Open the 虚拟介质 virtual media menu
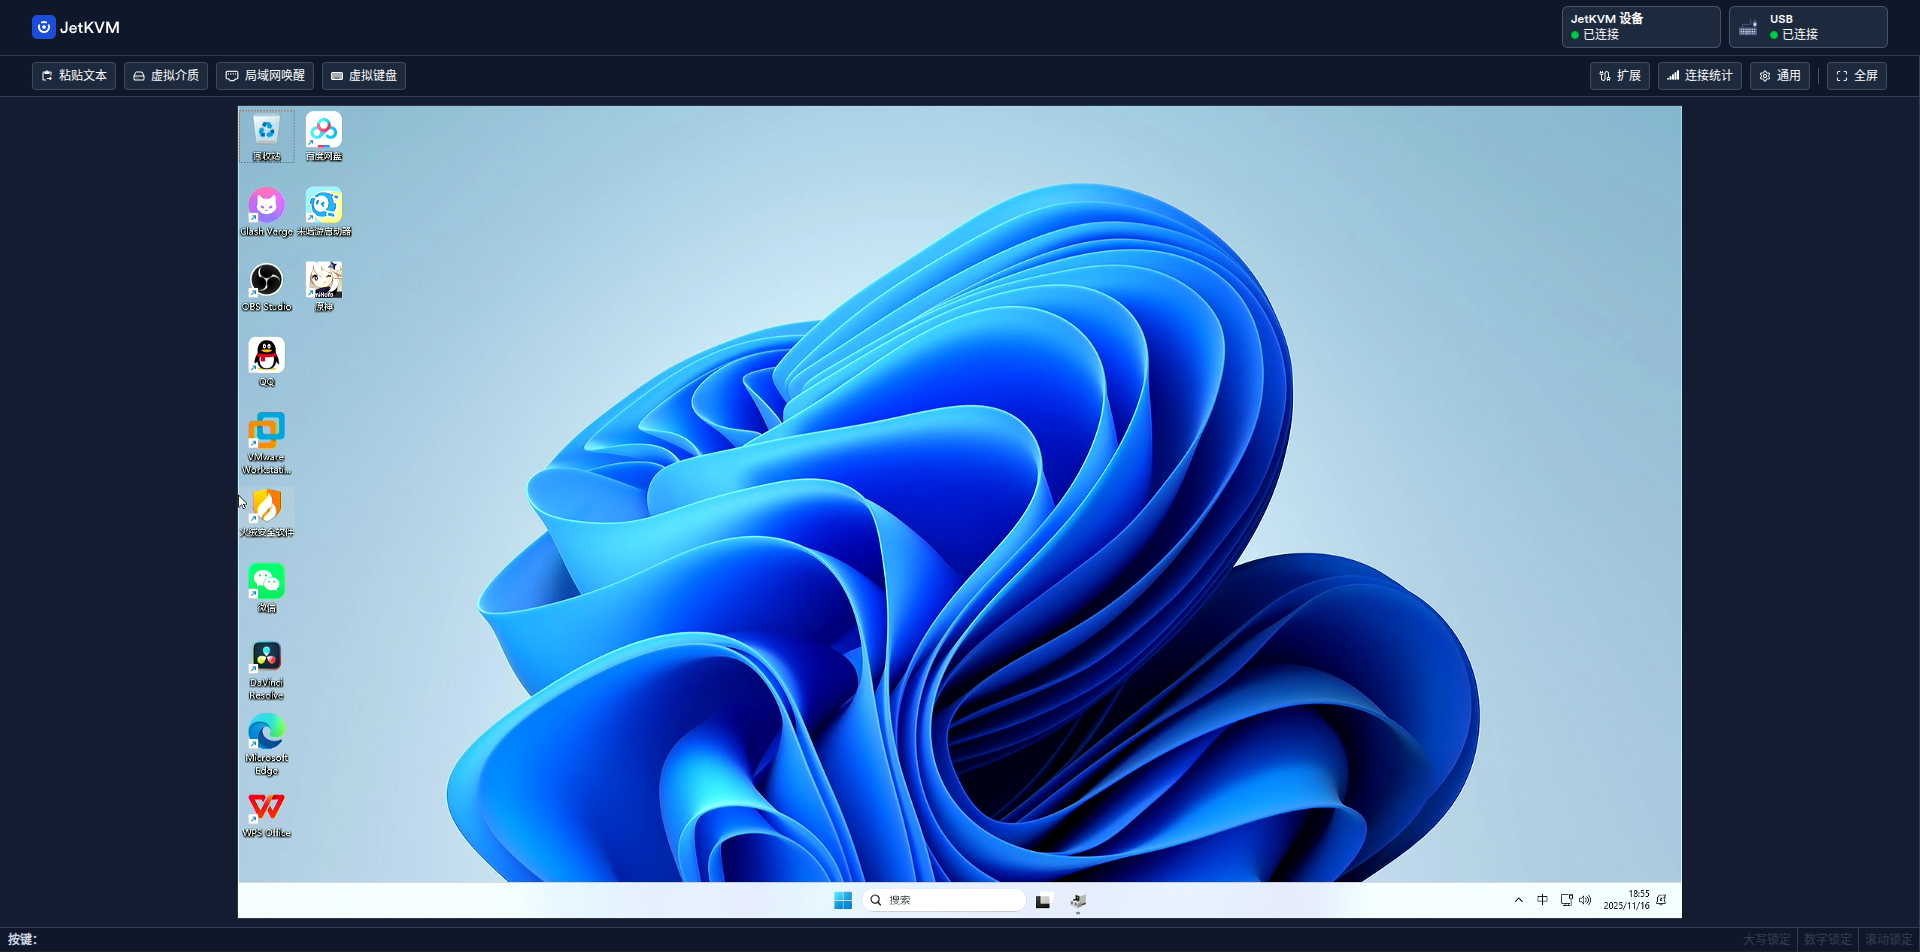Screen dimensions: 1920x952 [x=166, y=76]
